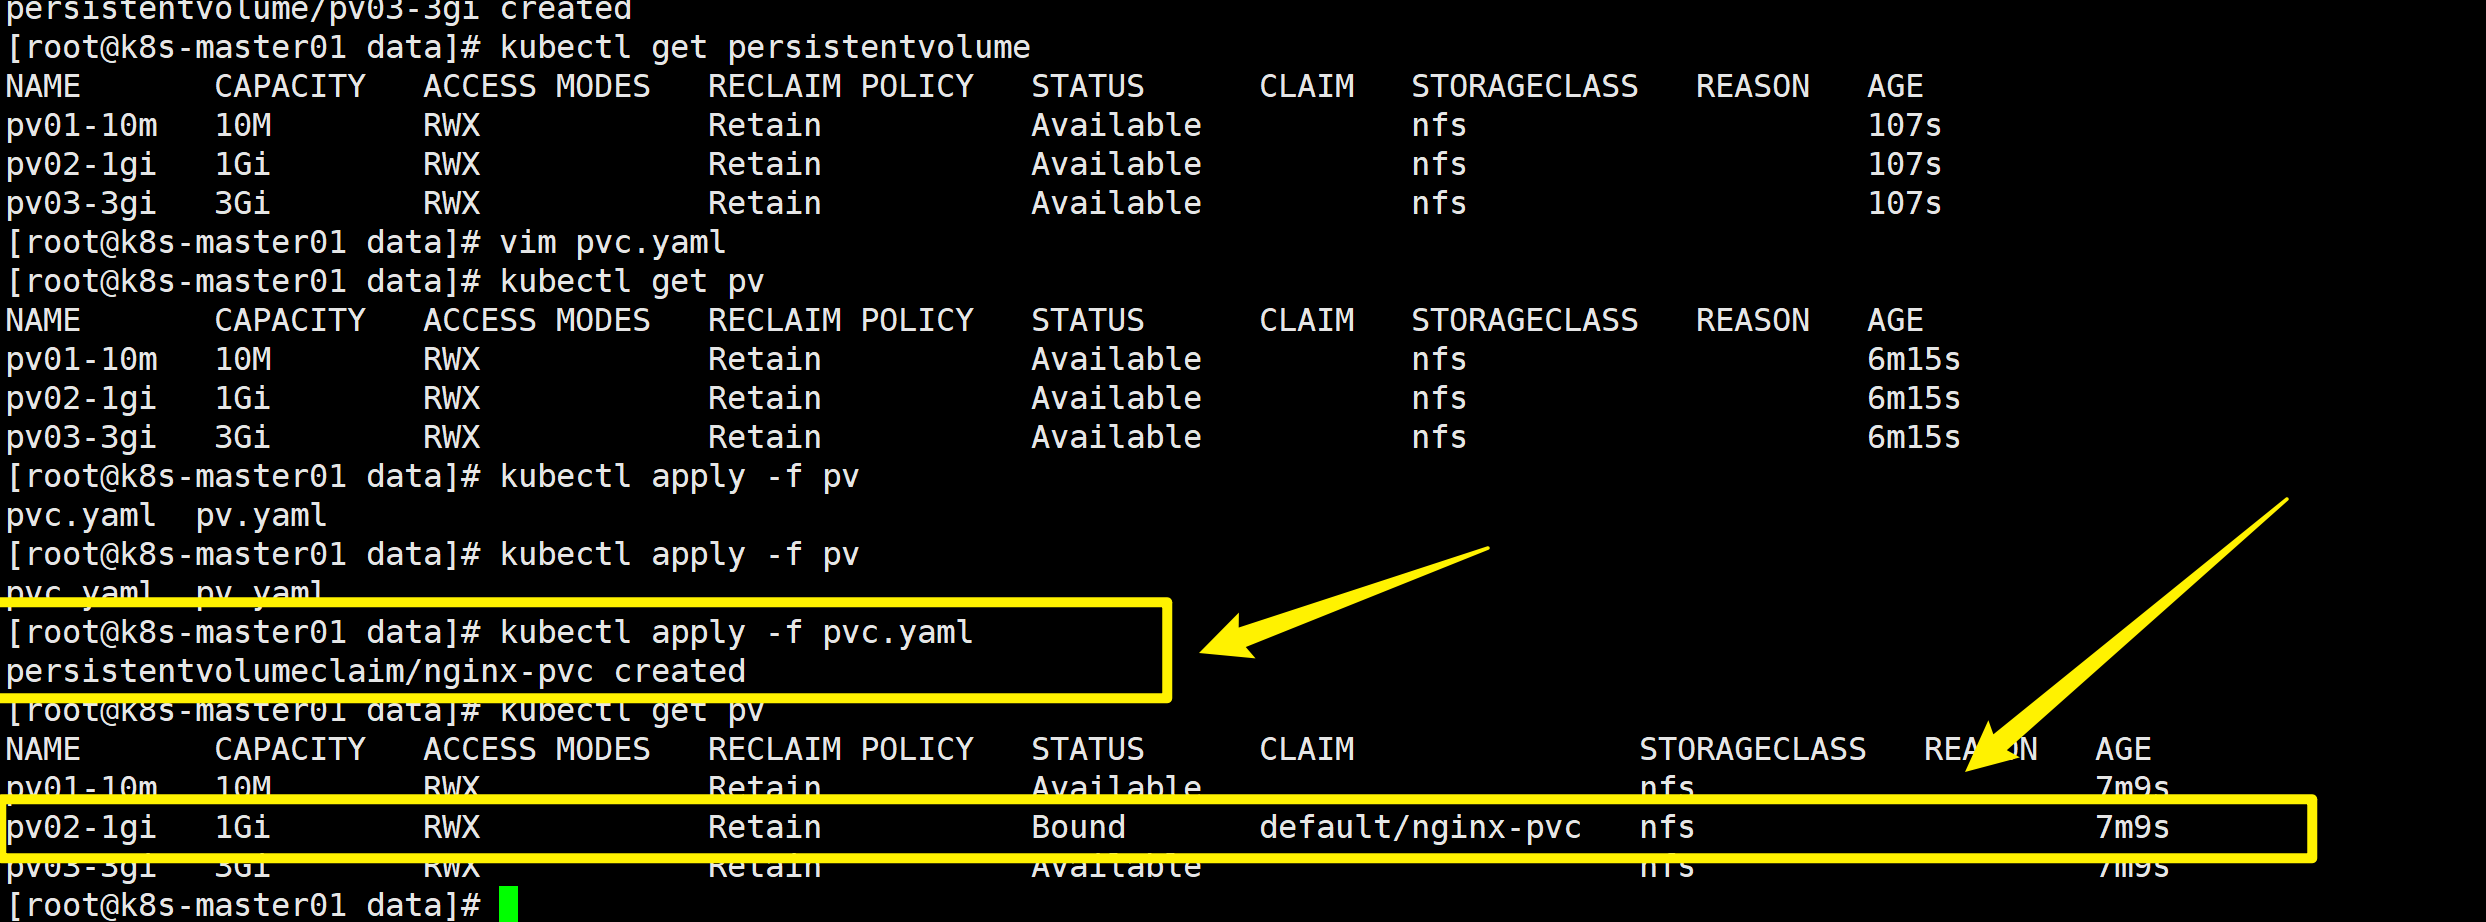This screenshot has height=922, width=2486.
Task: Click the RECLAIM POLICY header of the 6m15s table
Action: [841, 321]
